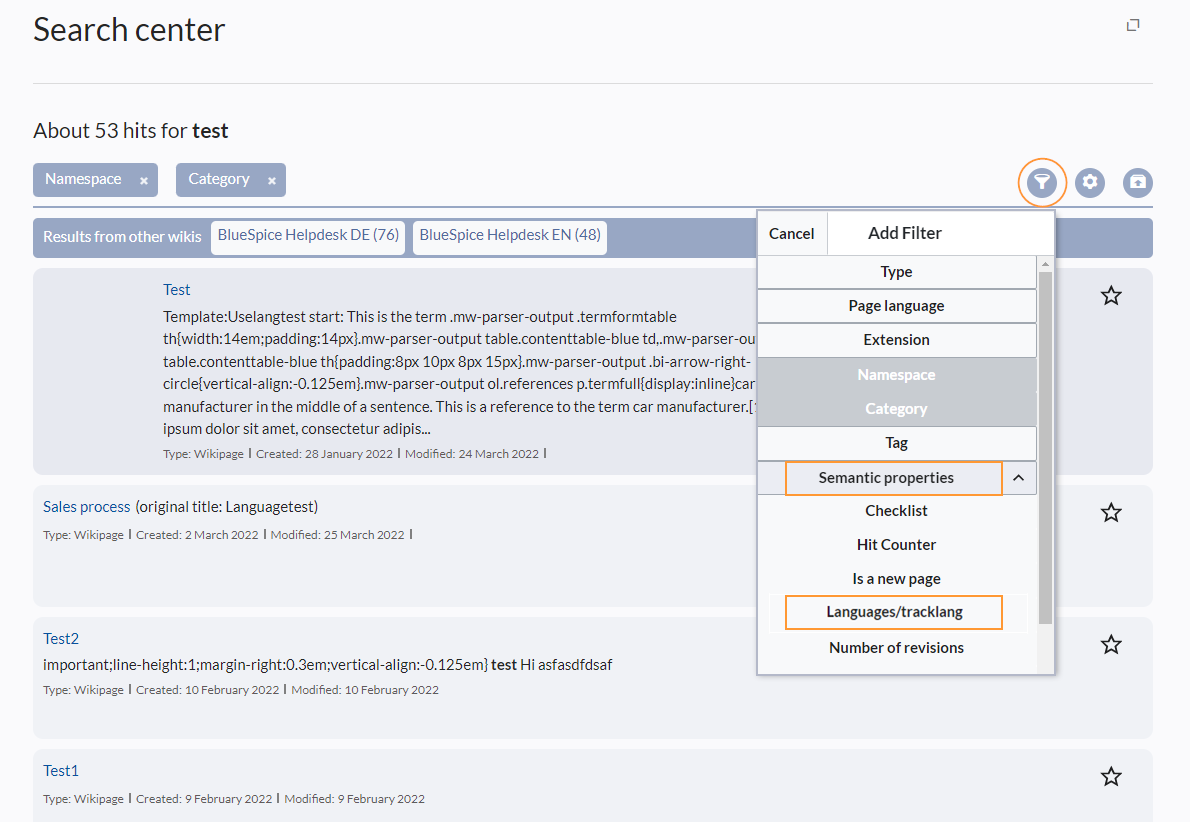Open the Test2 result link
This screenshot has width=1190, height=822.
pyautogui.click(x=61, y=639)
